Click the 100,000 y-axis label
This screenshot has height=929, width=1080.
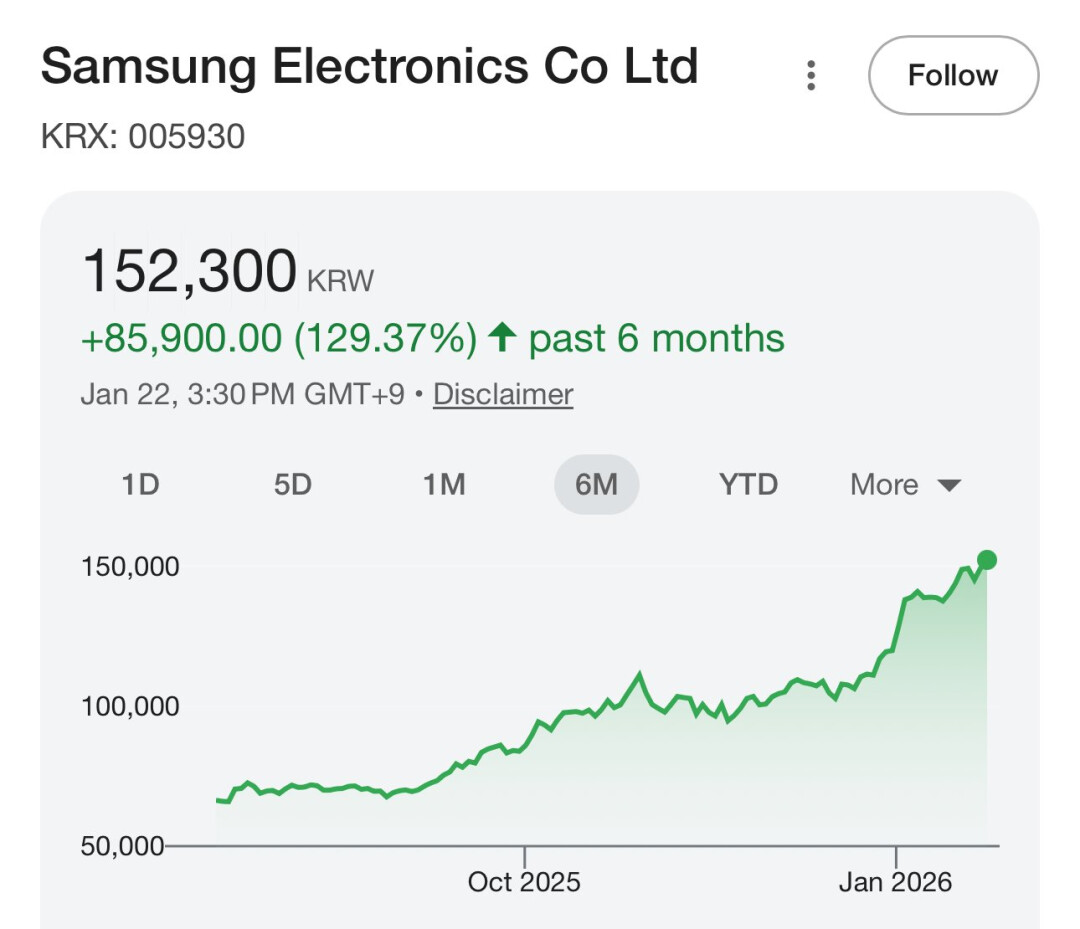click(129, 706)
